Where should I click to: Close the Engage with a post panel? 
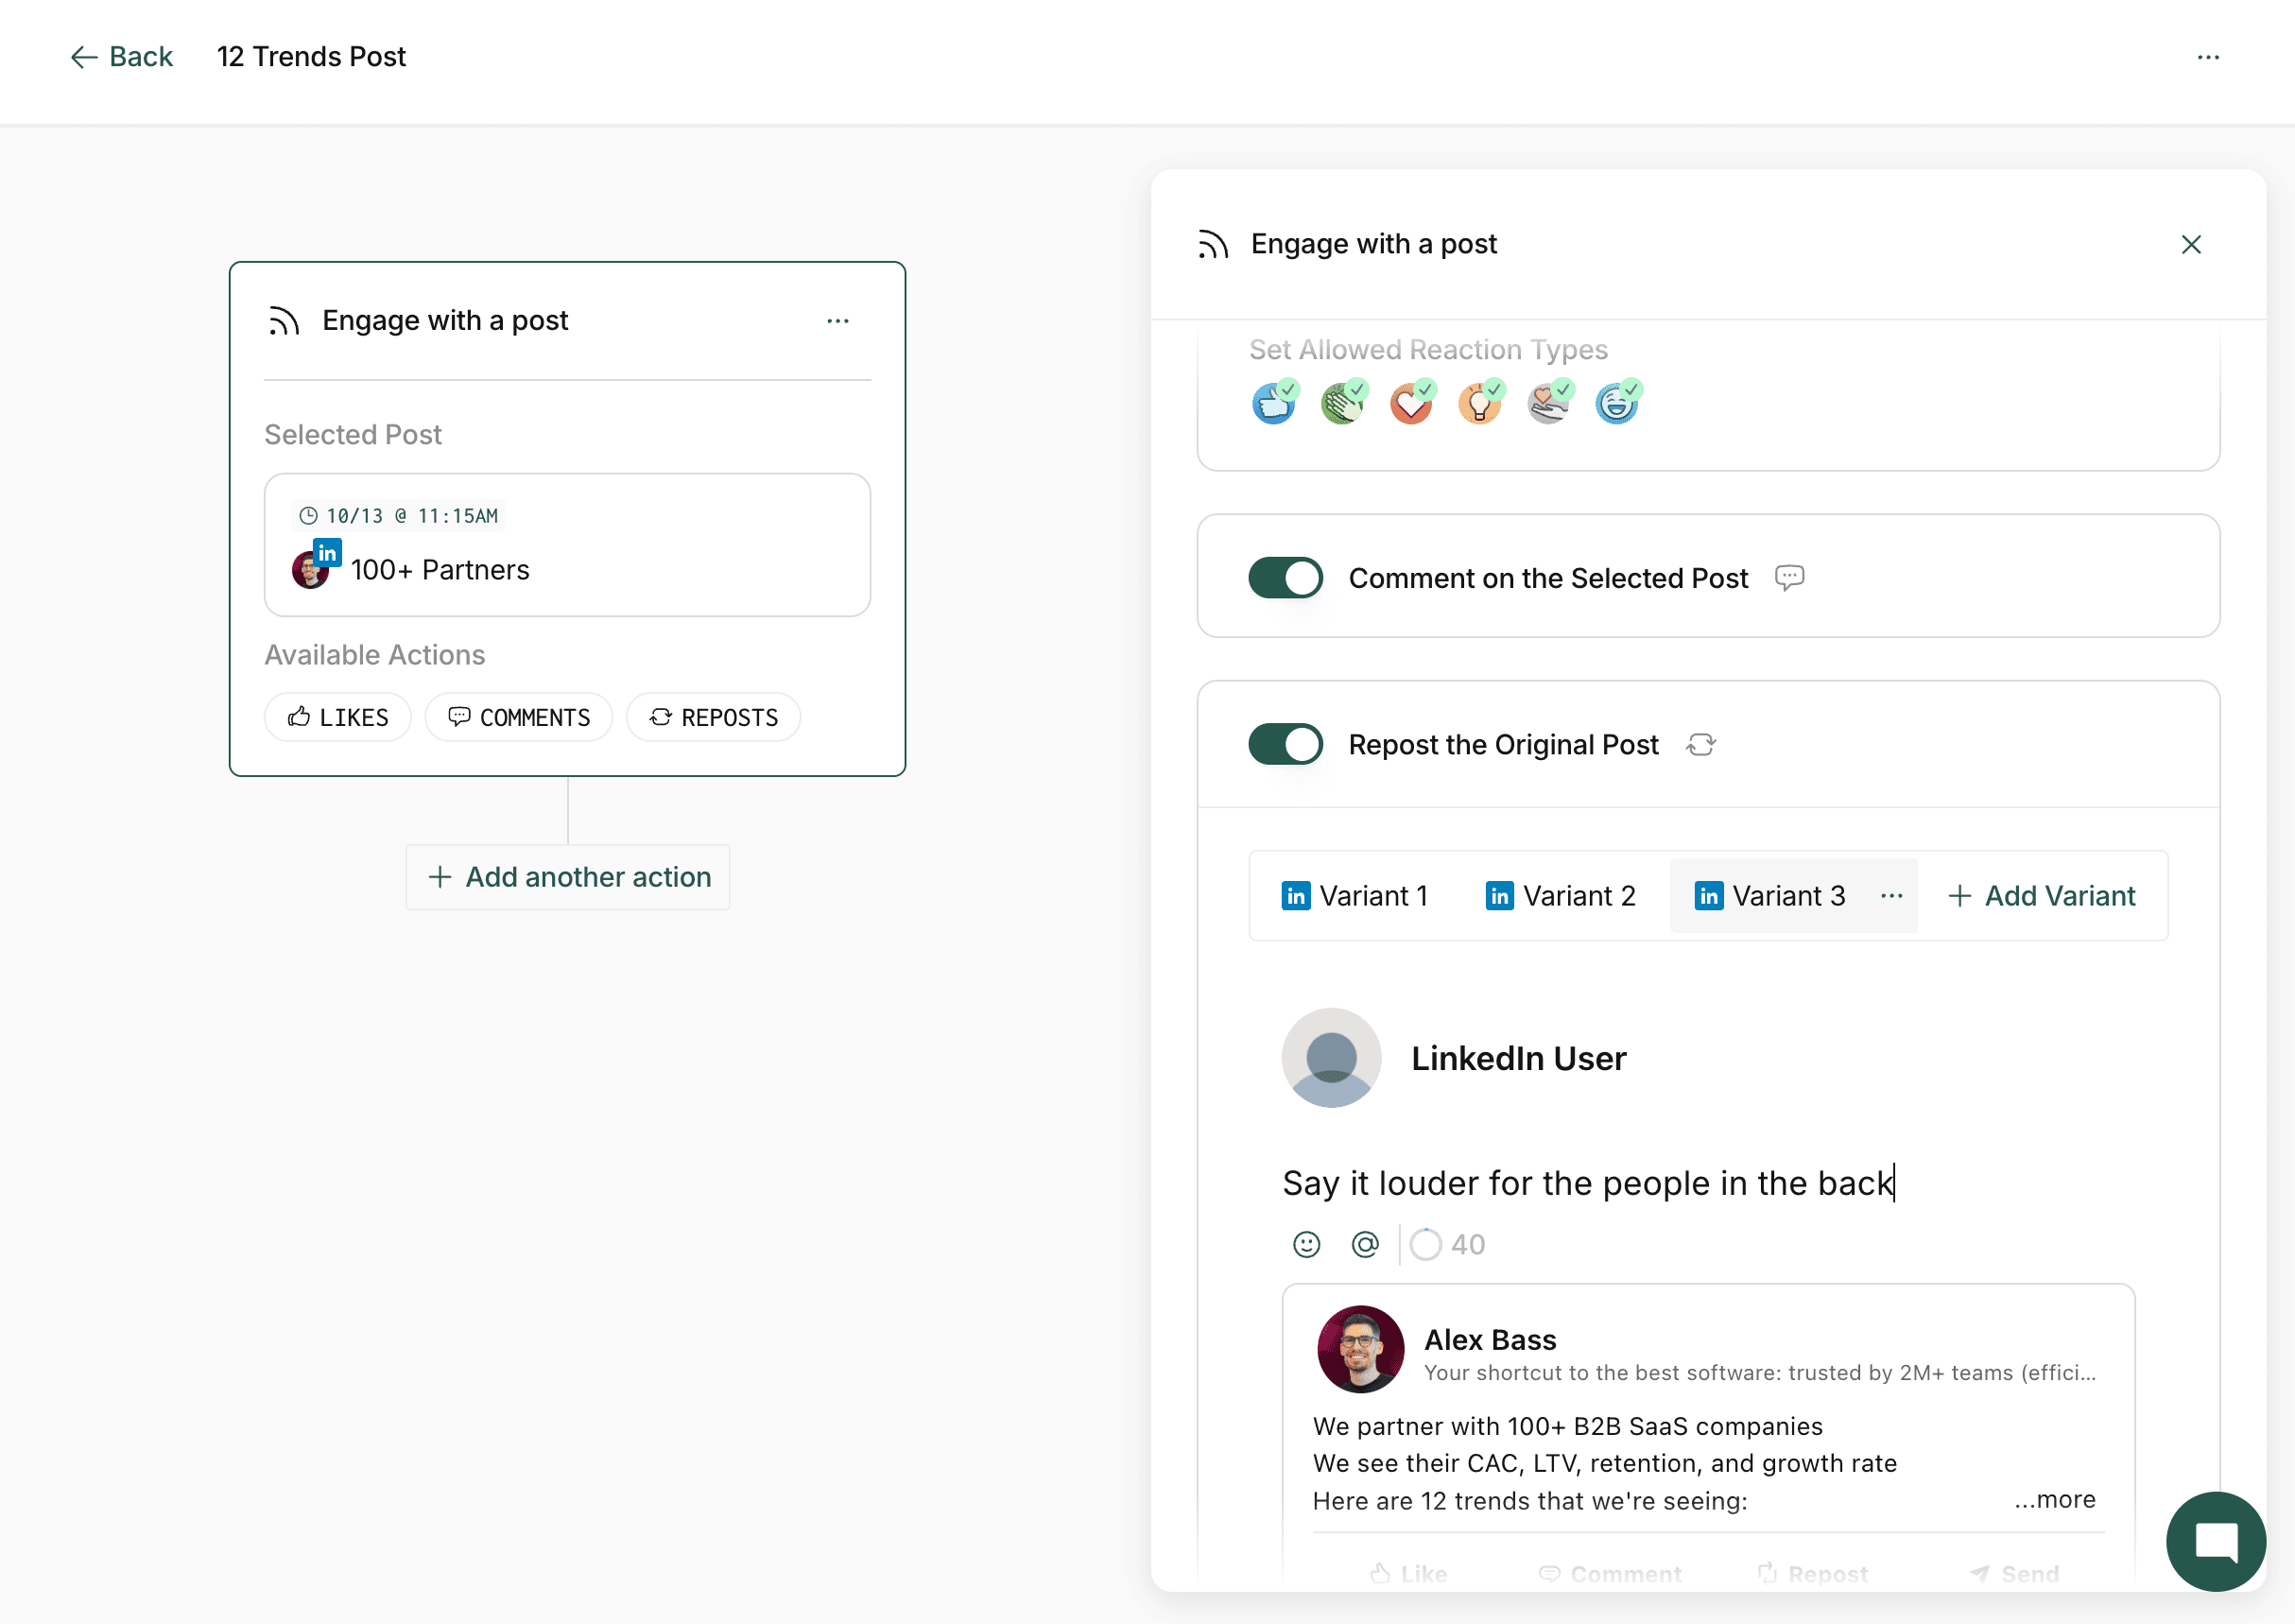point(2191,245)
